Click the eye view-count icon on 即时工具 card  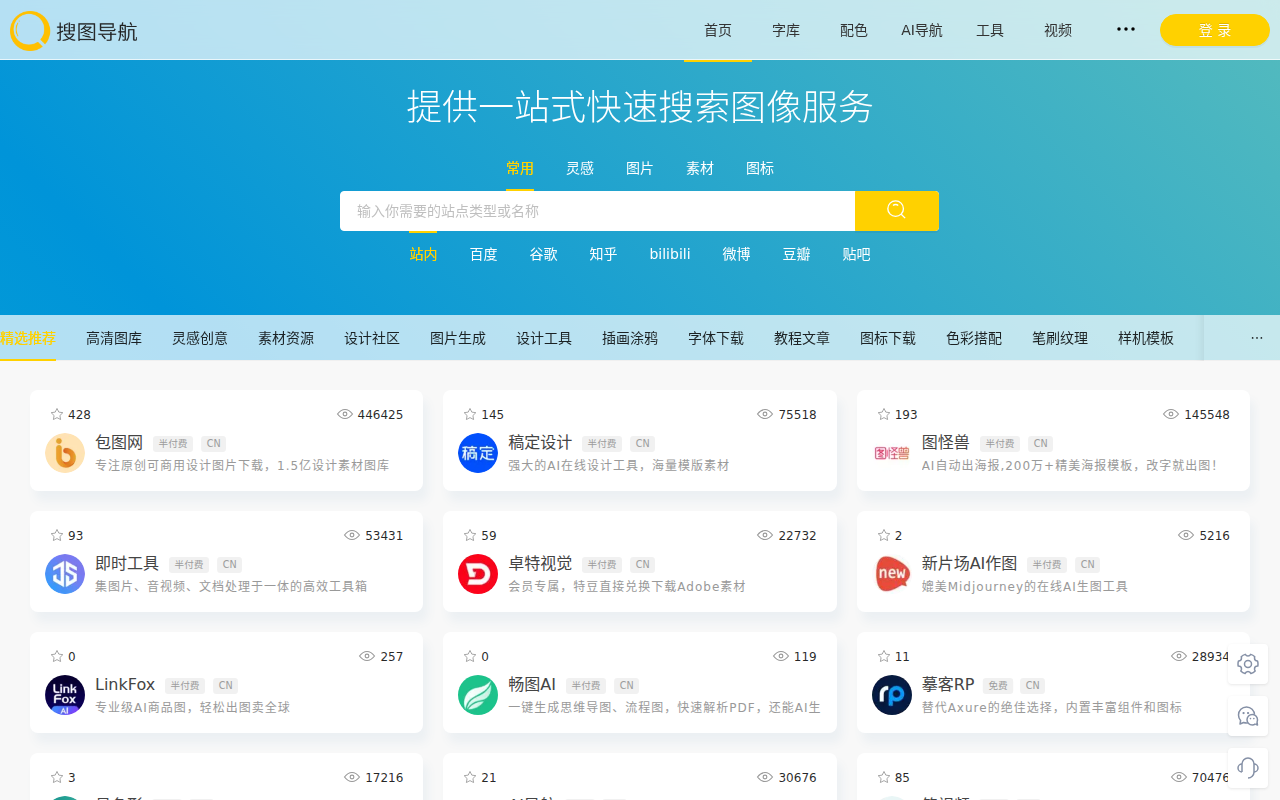[x=352, y=535]
